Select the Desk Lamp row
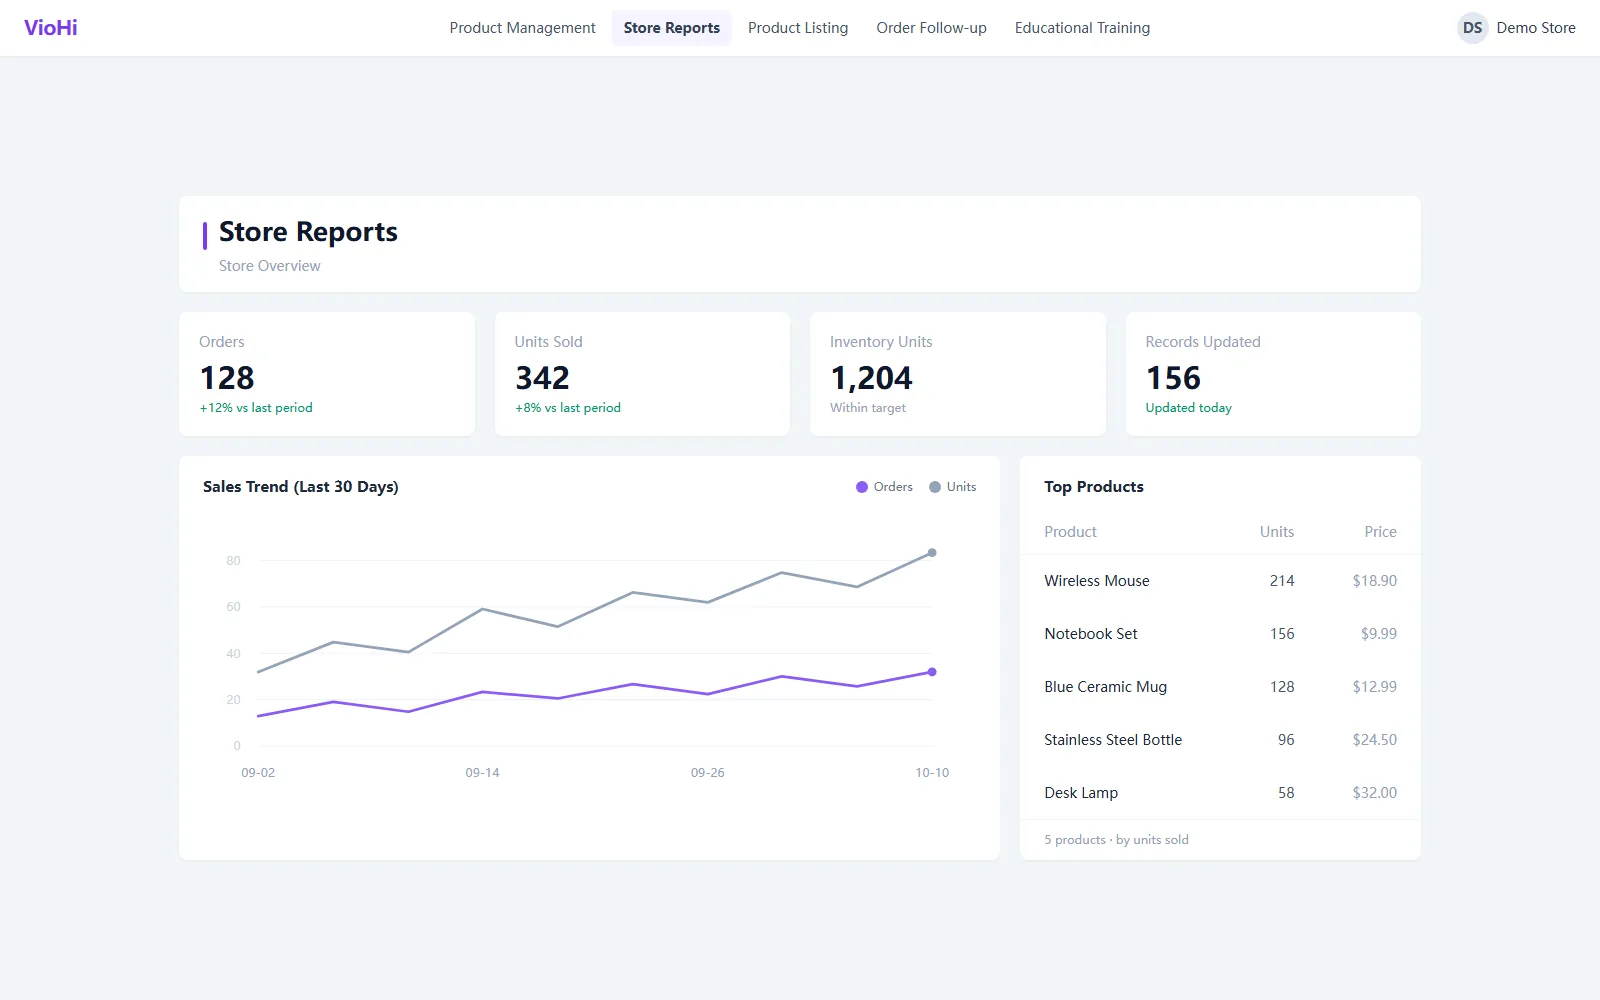 1220,793
